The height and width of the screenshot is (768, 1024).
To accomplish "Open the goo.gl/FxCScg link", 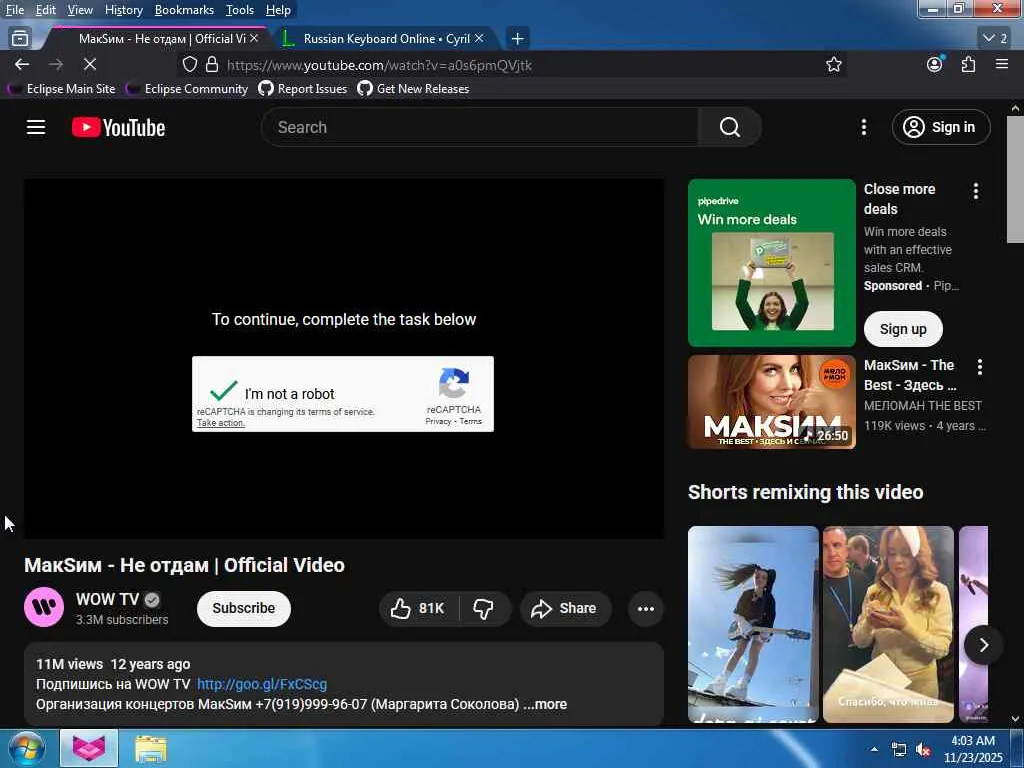I will [262, 684].
